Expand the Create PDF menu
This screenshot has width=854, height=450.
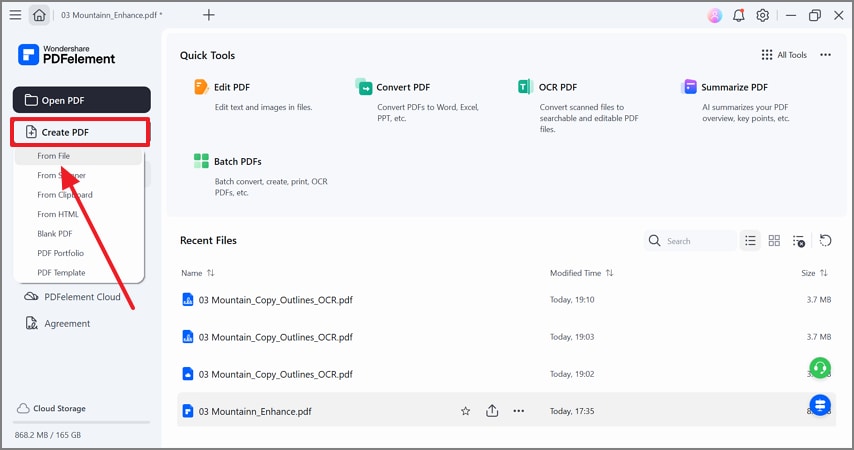[80, 132]
